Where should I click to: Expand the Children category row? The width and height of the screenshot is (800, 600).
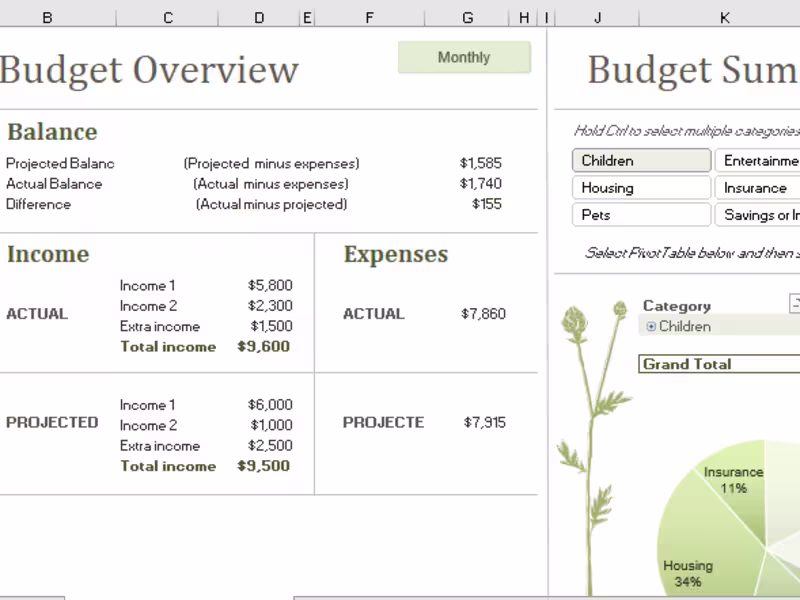coord(651,327)
